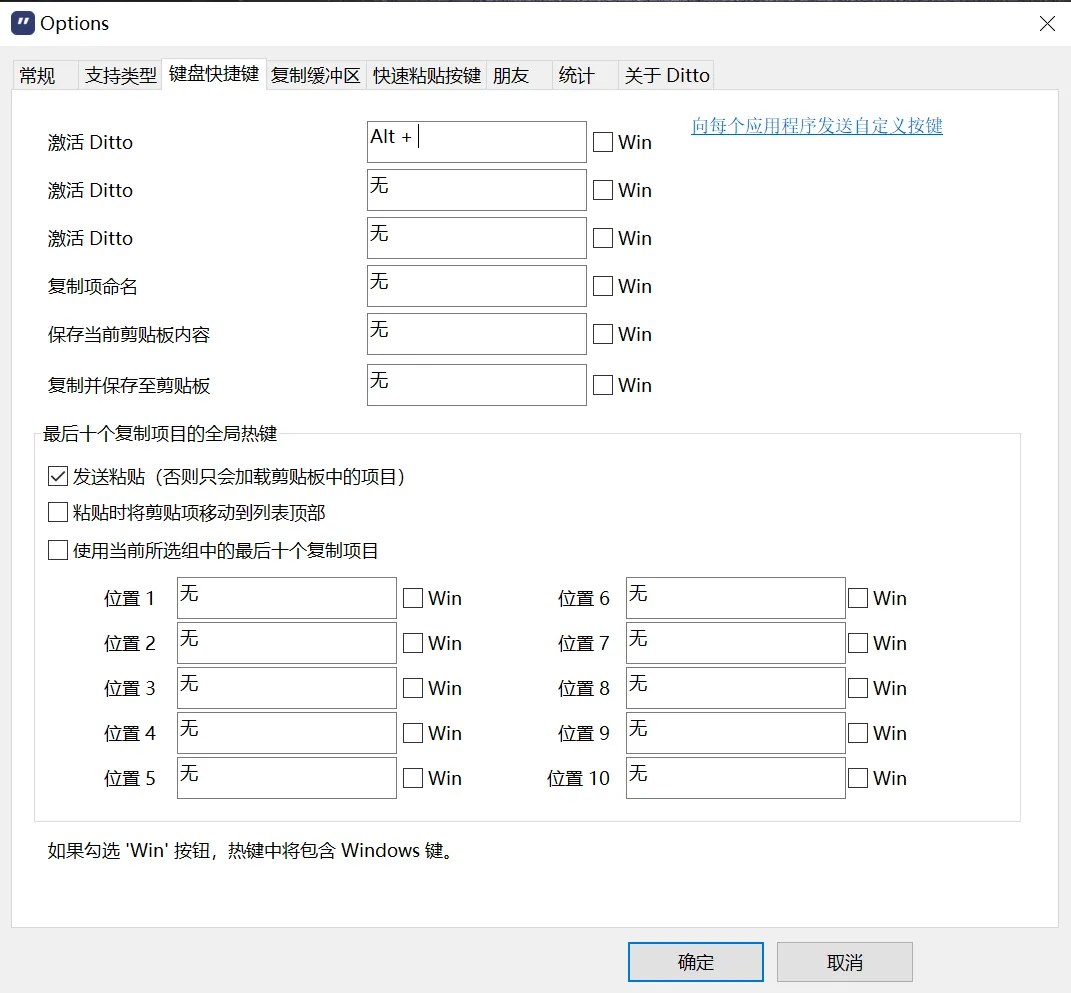The height and width of the screenshot is (993, 1071).
Task: Click the 复制并保存至剪贴板 hotkey field
Action: point(477,385)
